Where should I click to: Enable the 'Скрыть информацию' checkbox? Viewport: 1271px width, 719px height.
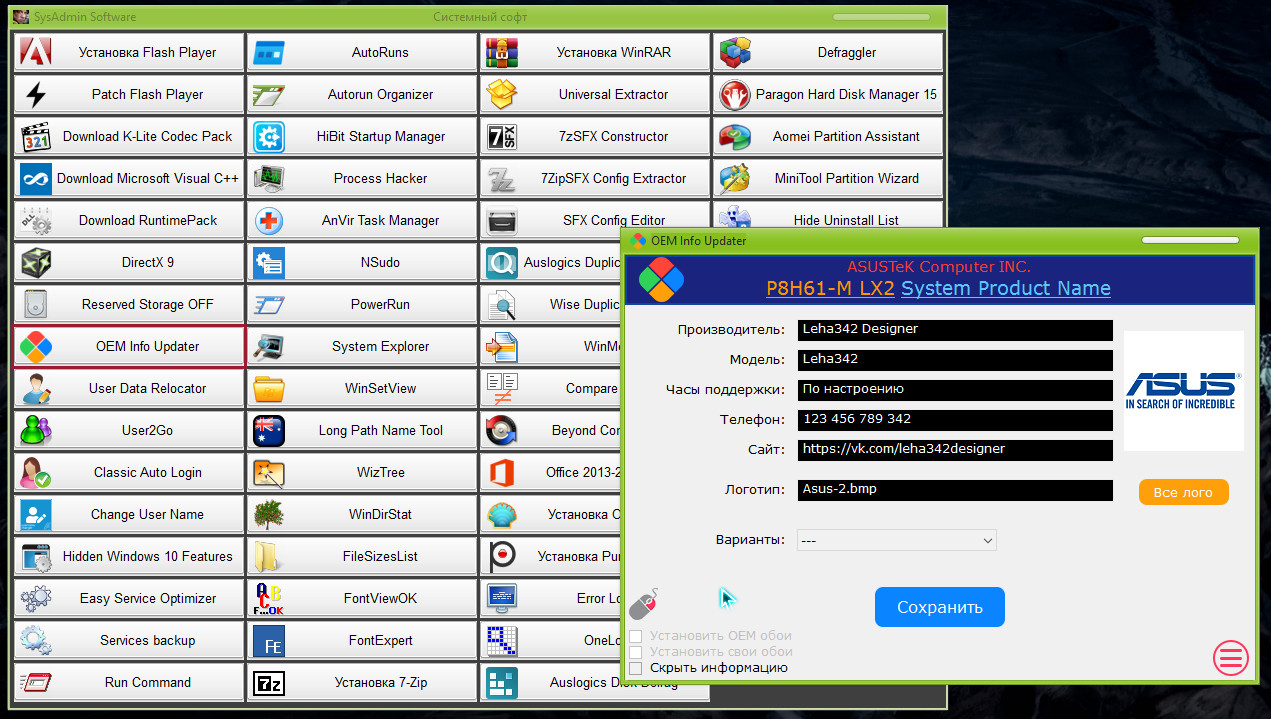(x=636, y=668)
